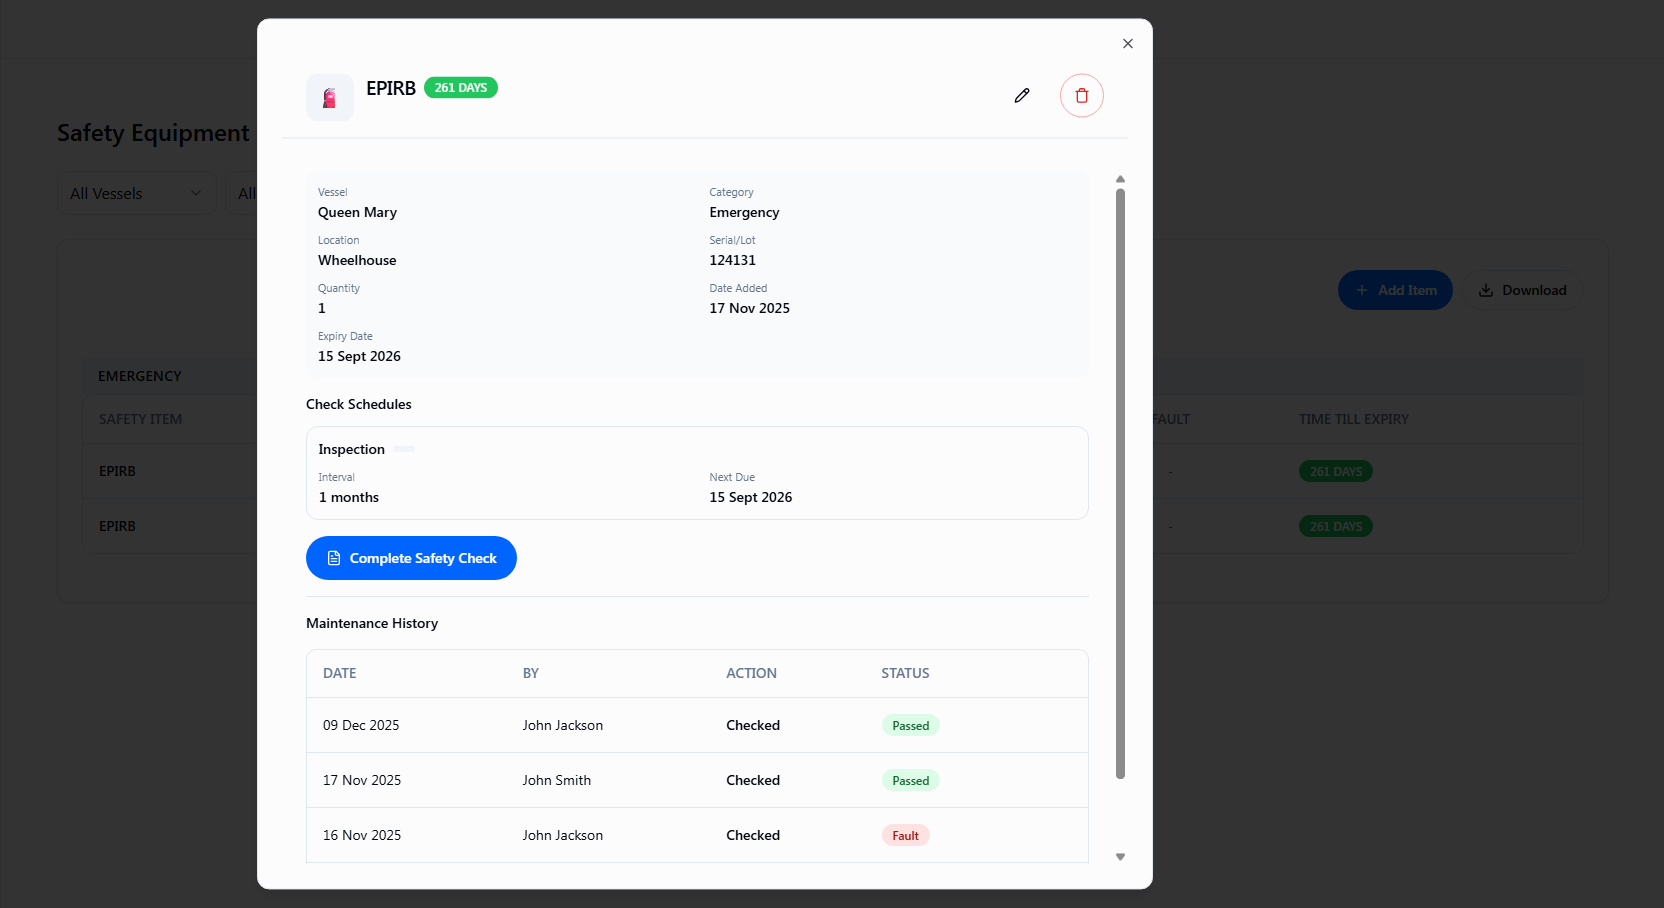The width and height of the screenshot is (1664, 908).
Task: Close the EPIRB details dialog
Action: click(1127, 44)
